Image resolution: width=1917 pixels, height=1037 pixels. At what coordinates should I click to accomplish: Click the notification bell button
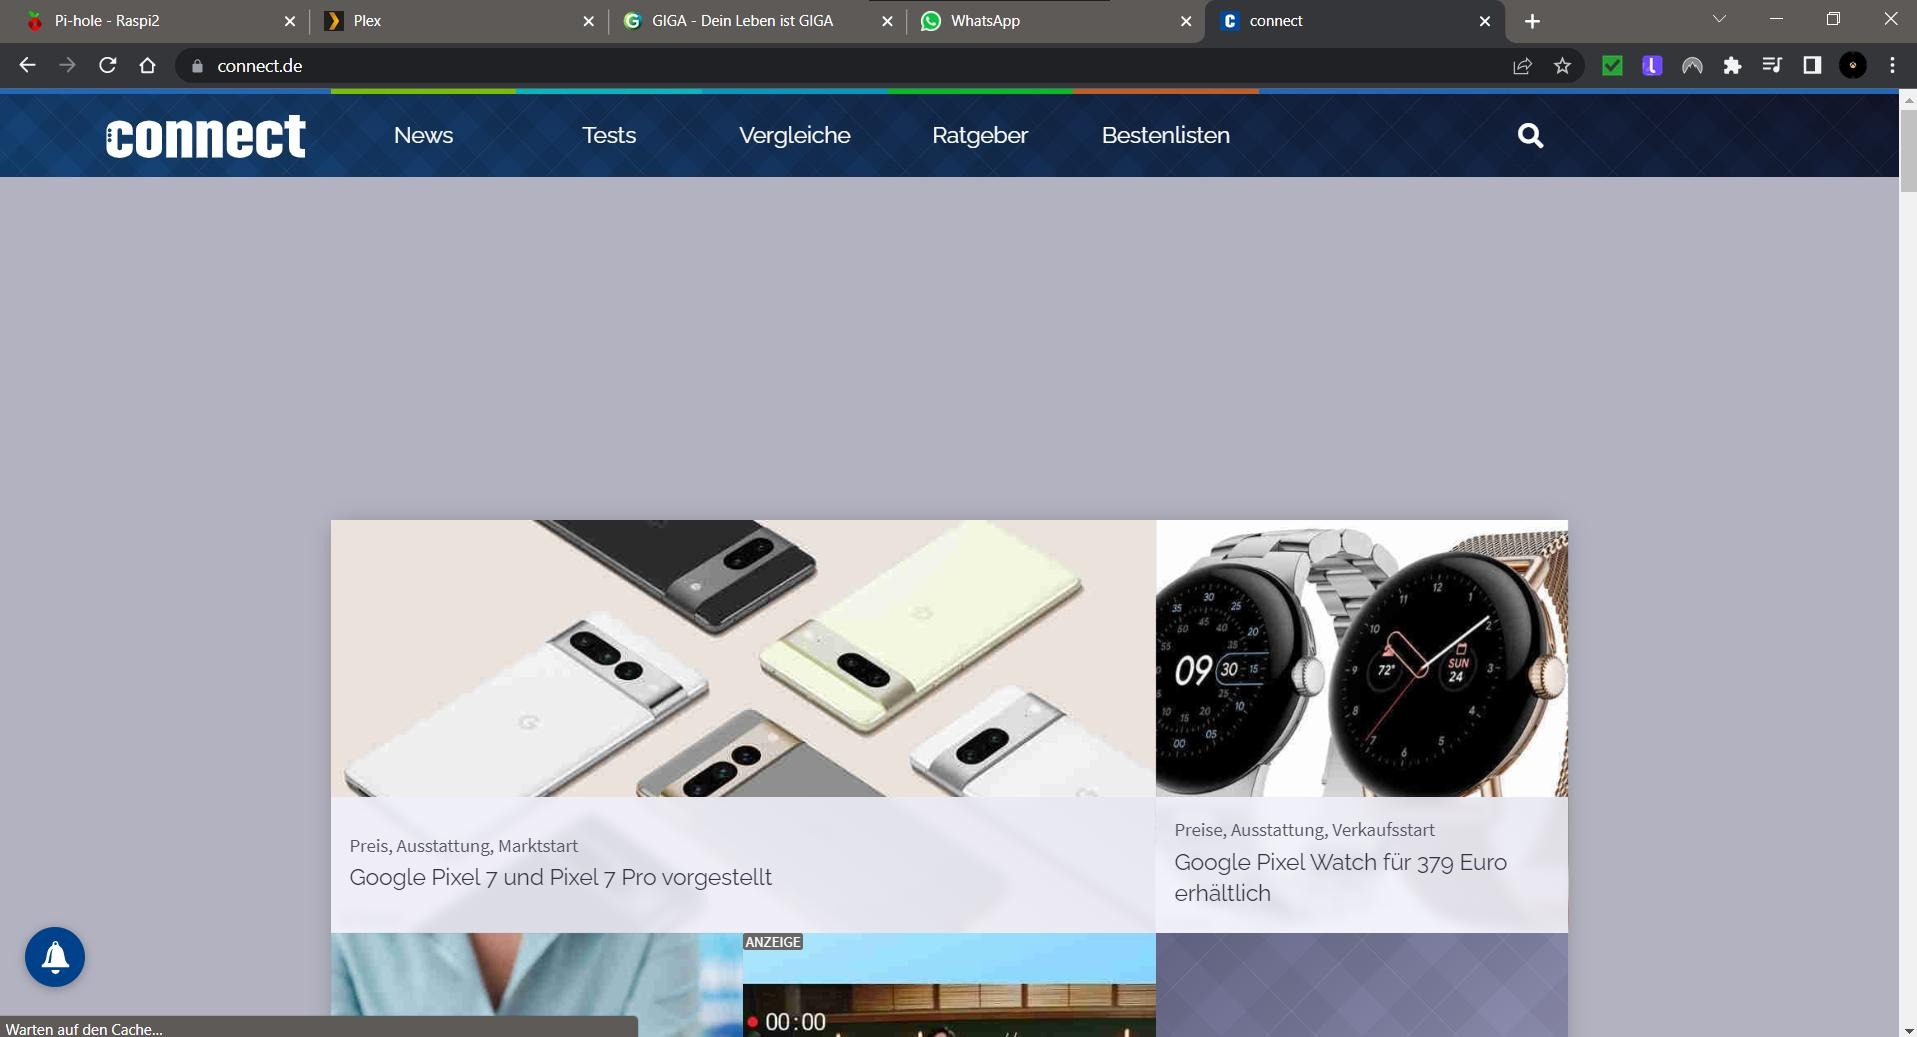pos(55,957)
